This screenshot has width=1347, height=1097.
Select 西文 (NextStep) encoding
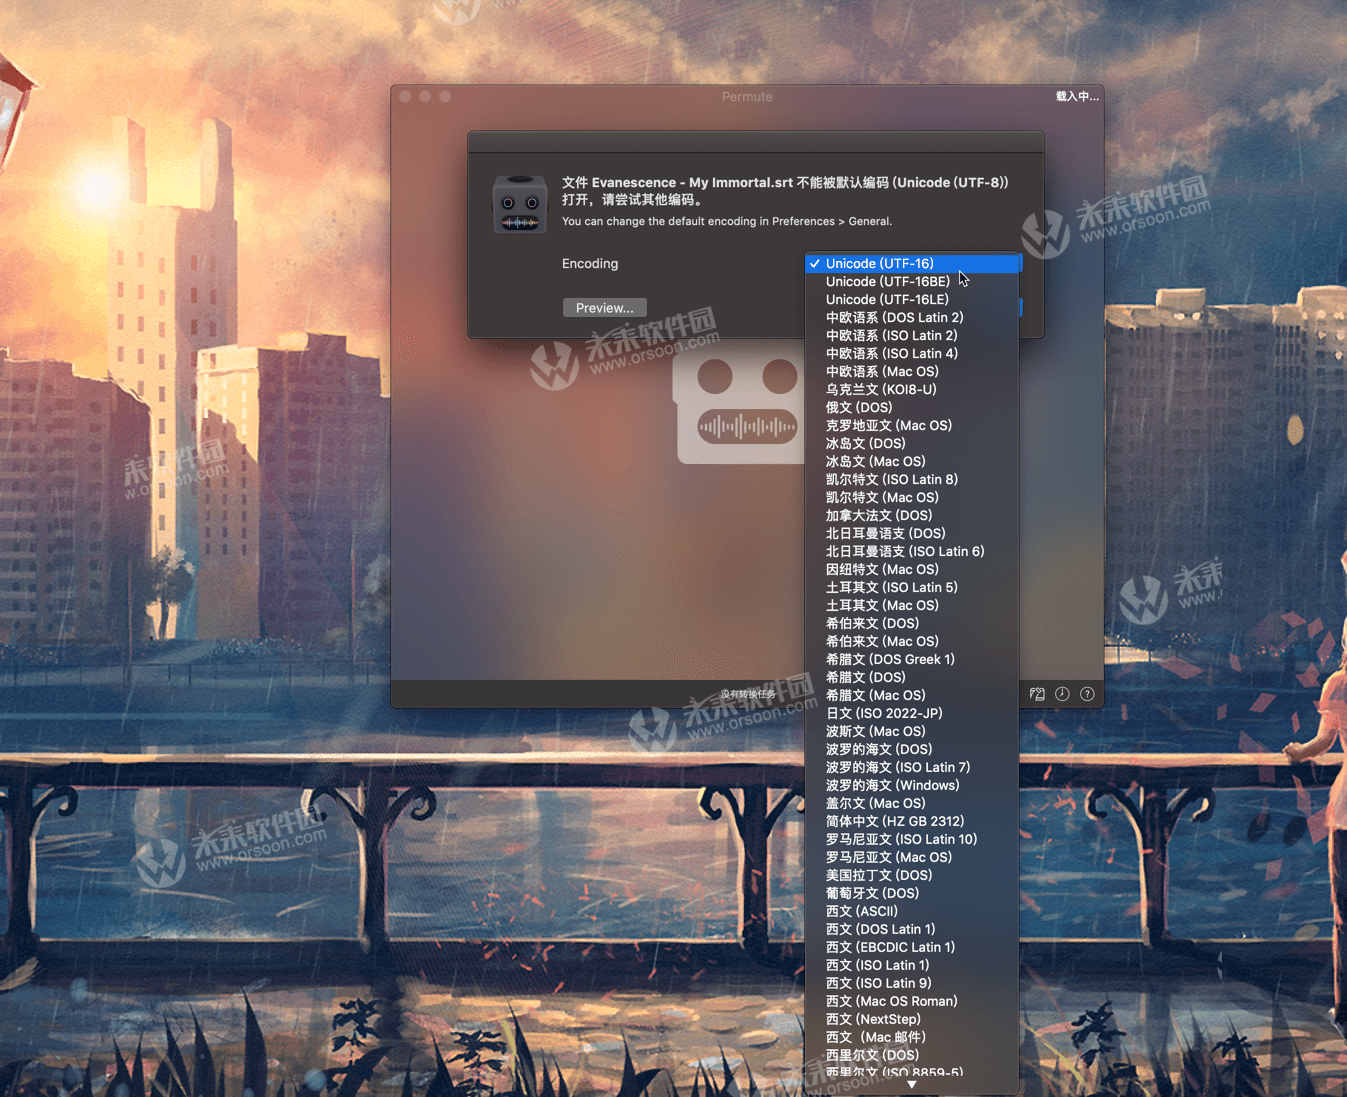point(912,1020)
